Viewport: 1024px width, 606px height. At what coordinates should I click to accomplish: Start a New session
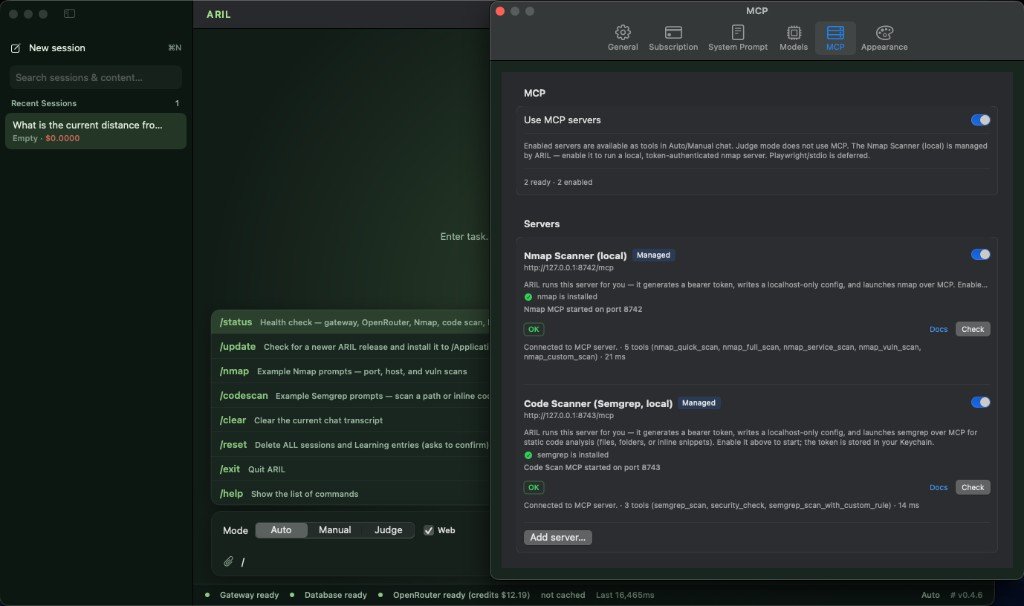[x=95, y=48]
